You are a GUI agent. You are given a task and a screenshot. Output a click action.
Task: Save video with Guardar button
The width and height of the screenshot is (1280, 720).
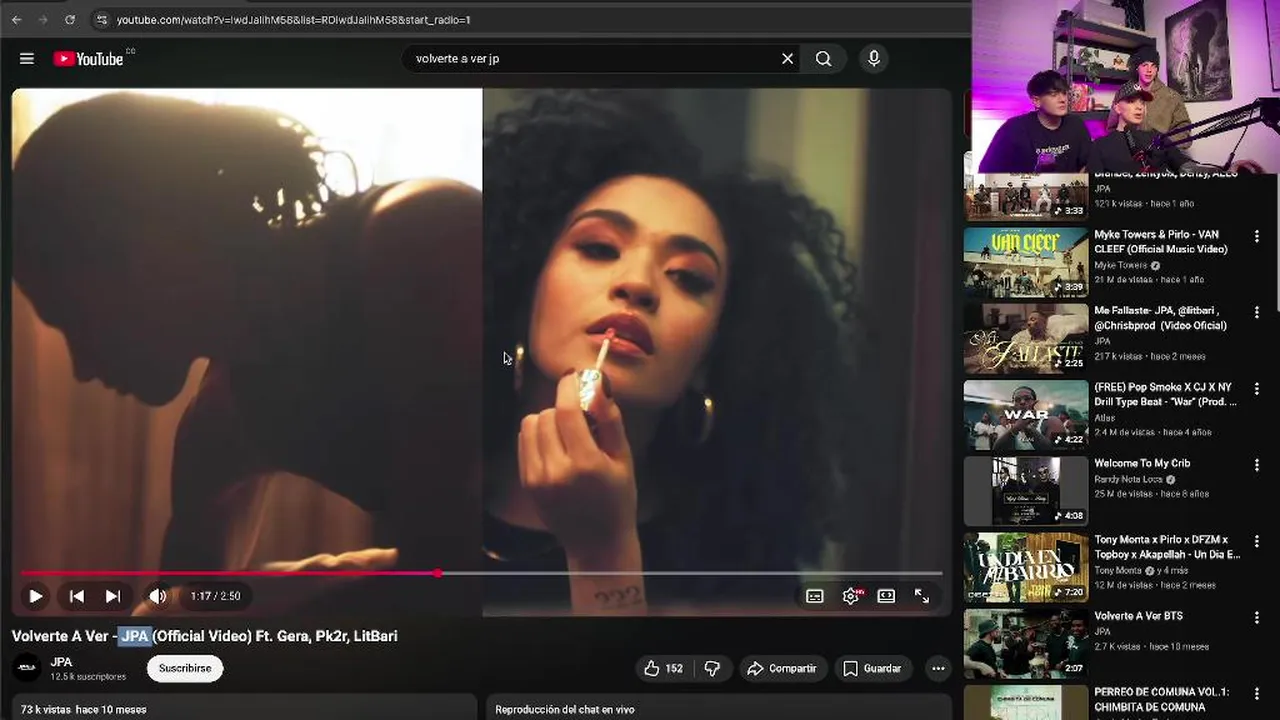pos(872,668)
